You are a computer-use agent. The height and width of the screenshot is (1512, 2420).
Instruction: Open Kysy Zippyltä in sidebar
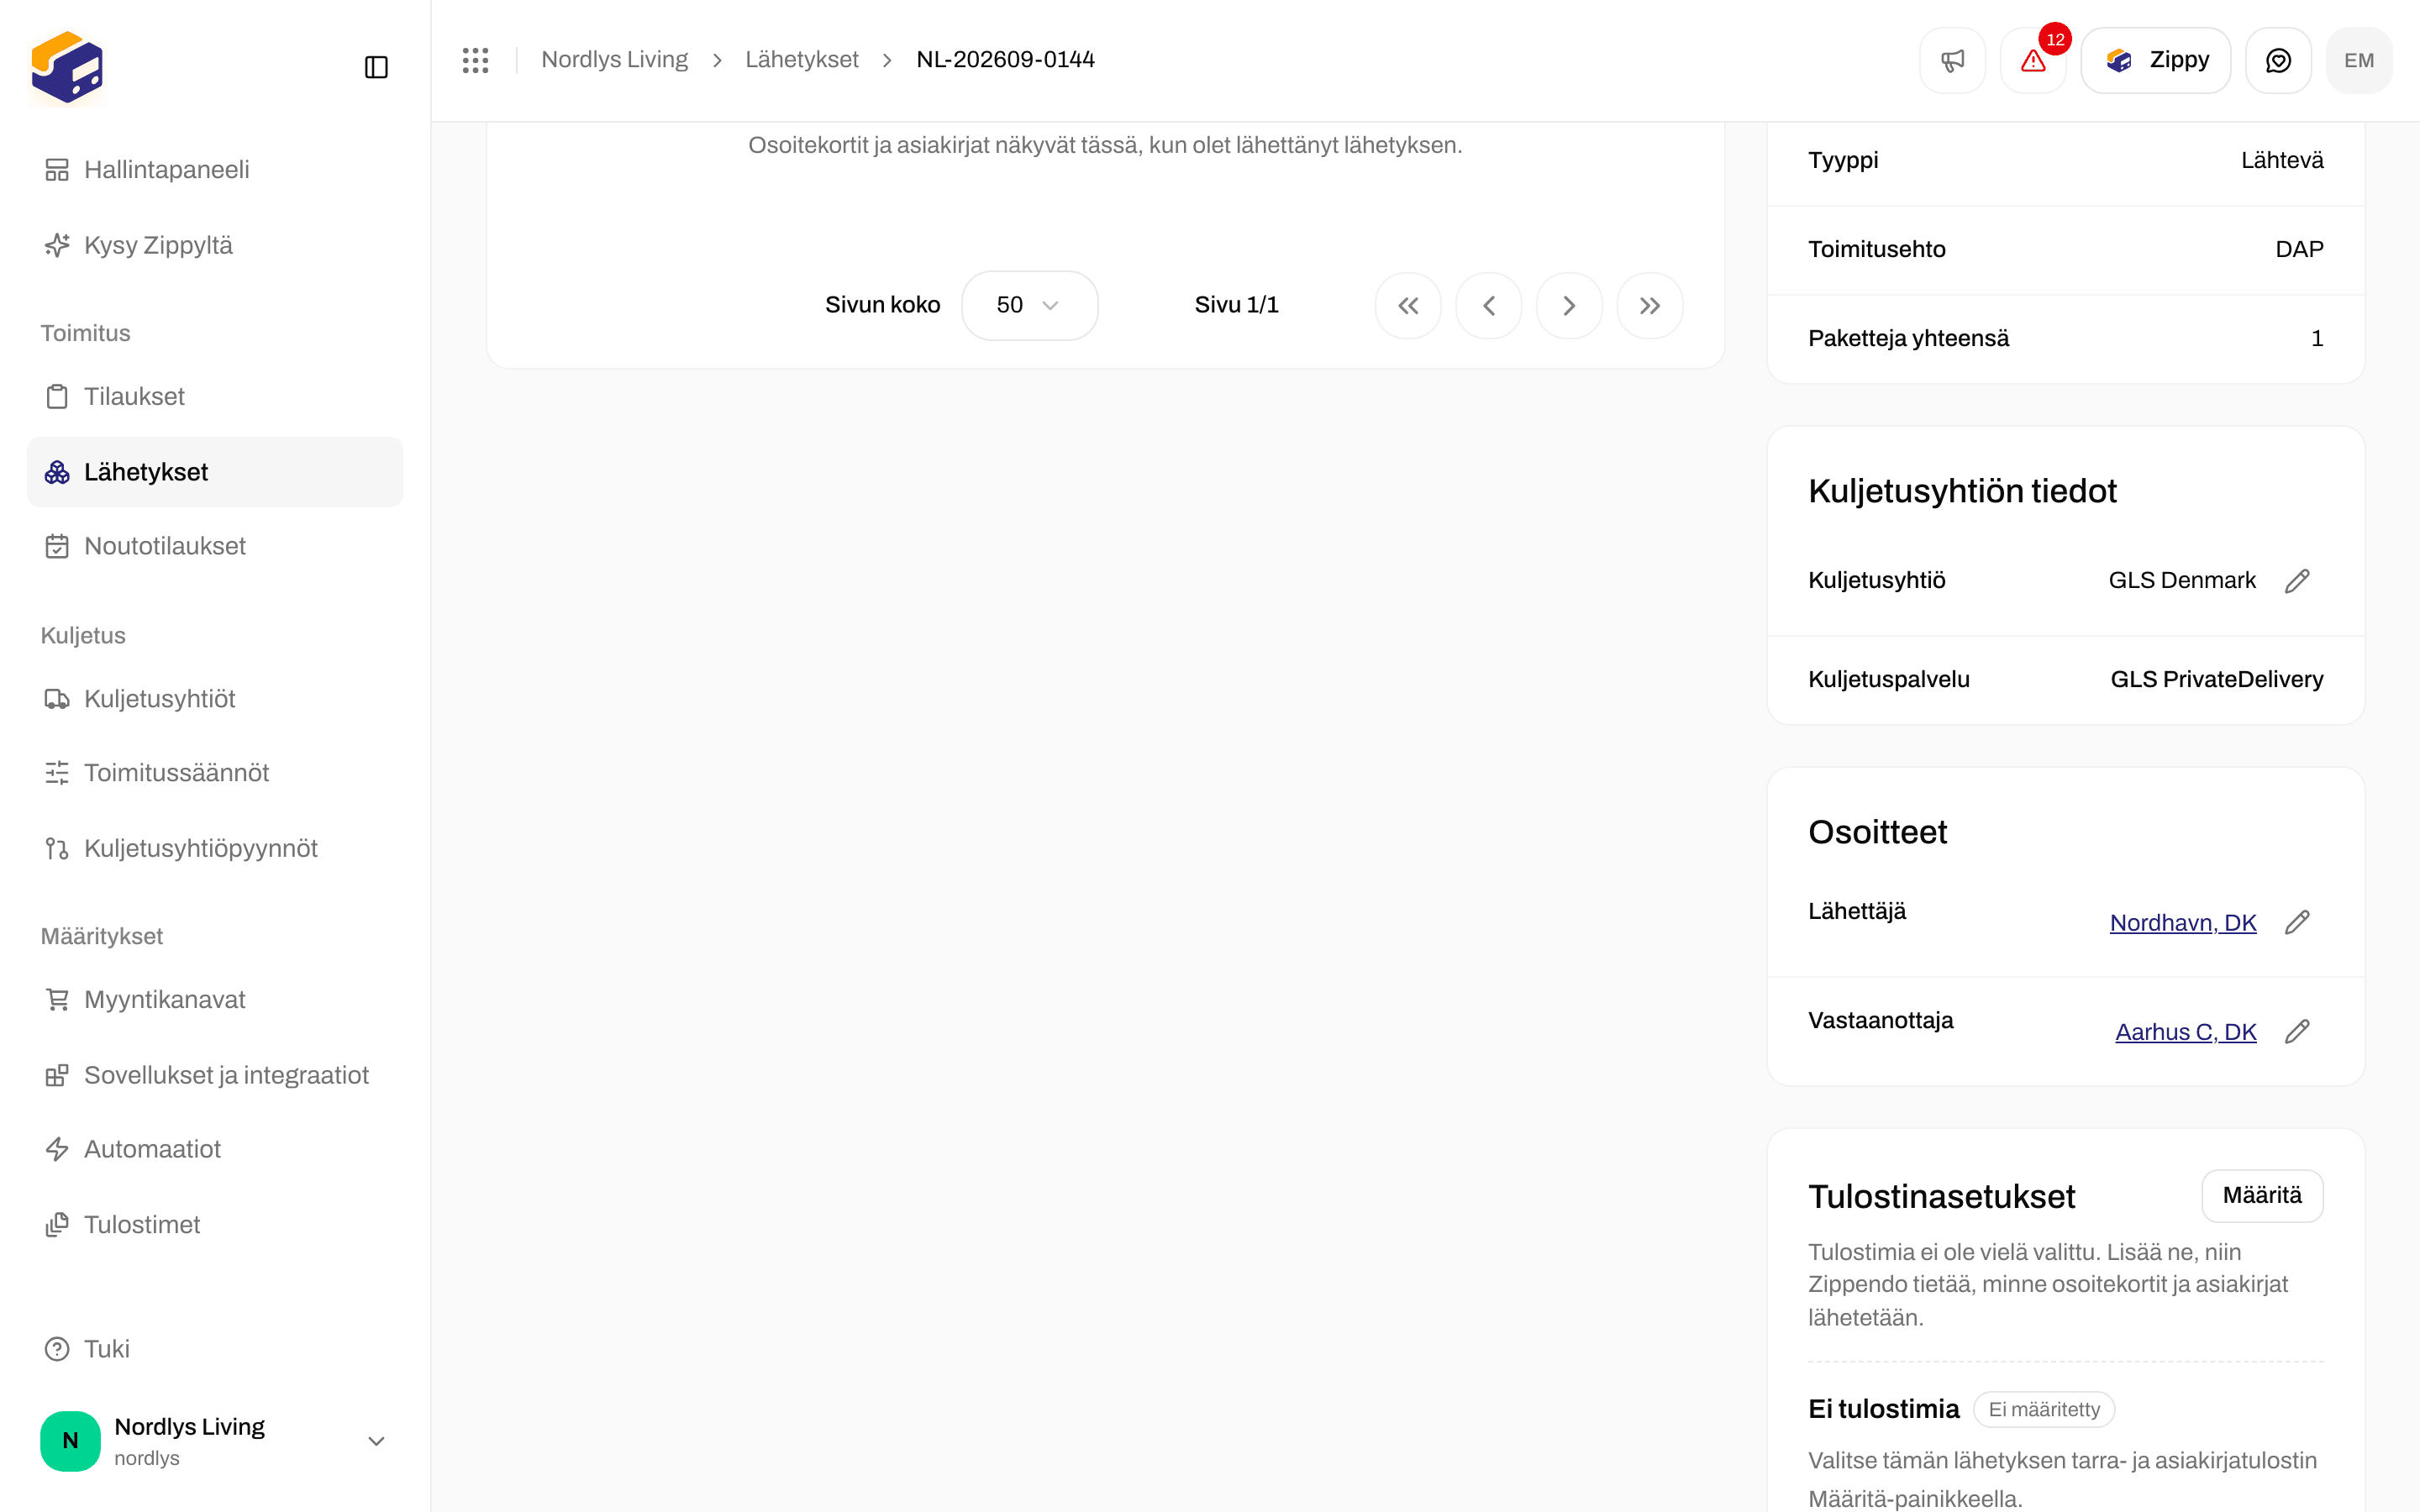[x=215, y=245]
